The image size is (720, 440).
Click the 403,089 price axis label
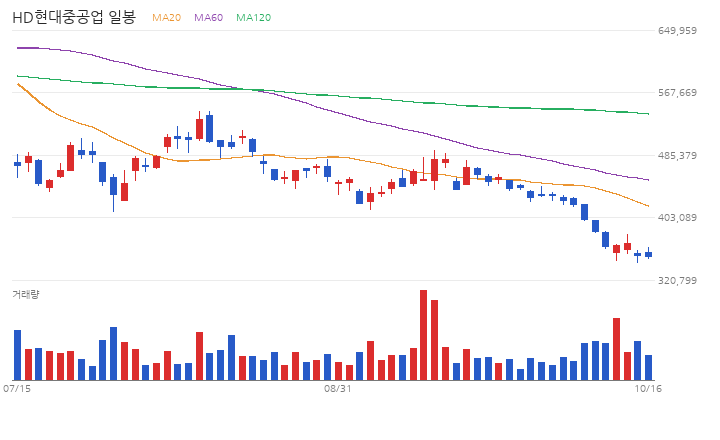(677, 217)
